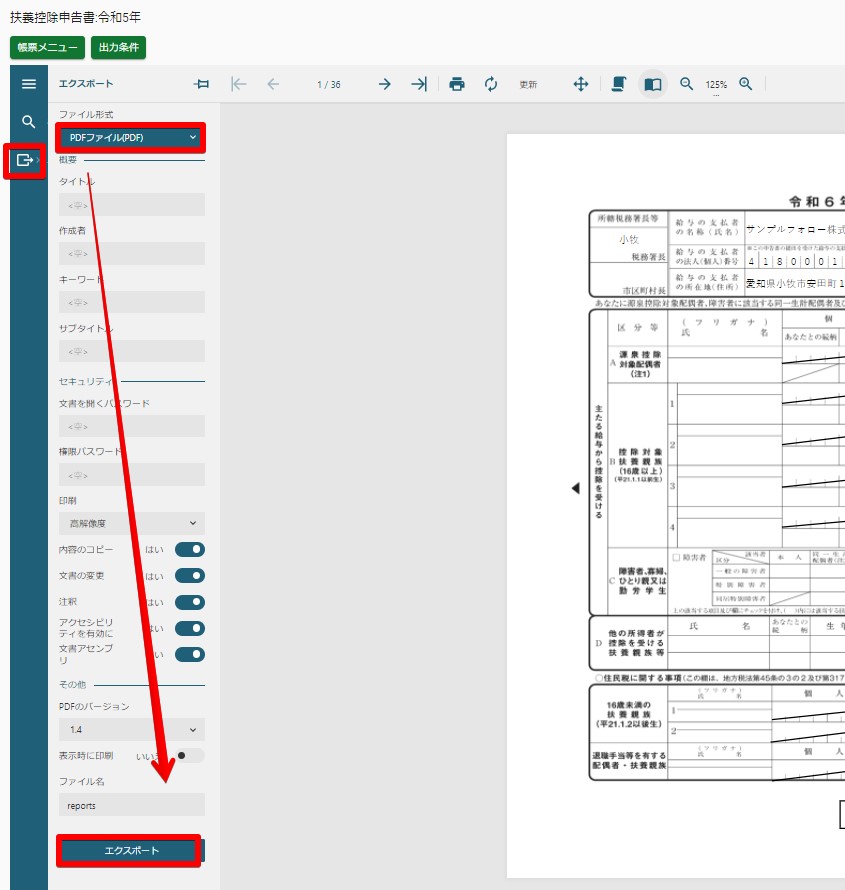Jump to last page of report
This screenshot has width=845, height=890.
click(419, 84)
